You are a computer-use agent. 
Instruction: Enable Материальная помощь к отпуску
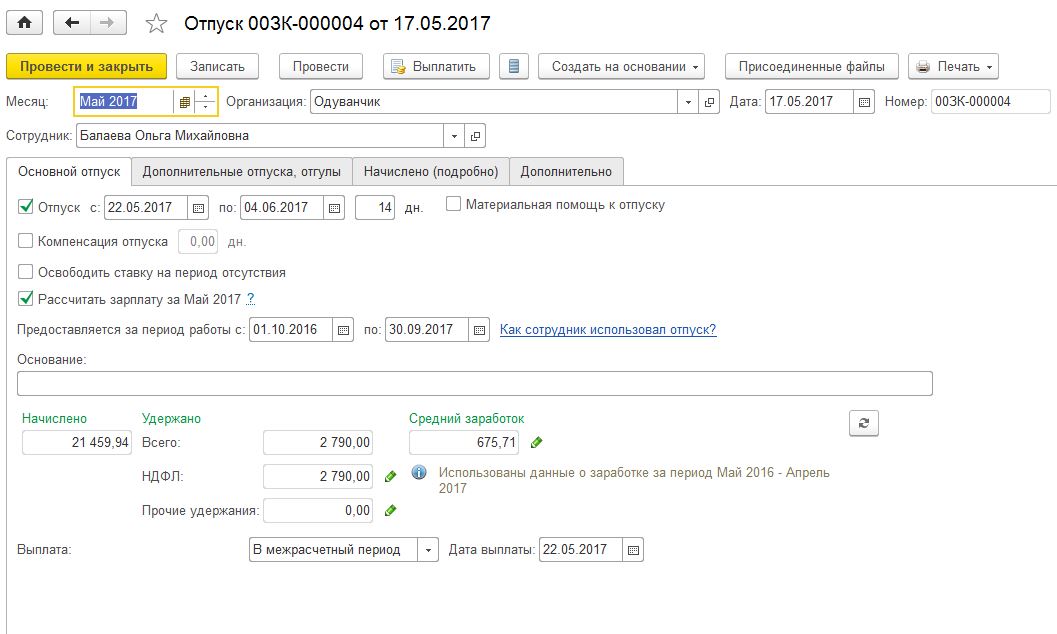pyautogui.click(x=453, y=205)
